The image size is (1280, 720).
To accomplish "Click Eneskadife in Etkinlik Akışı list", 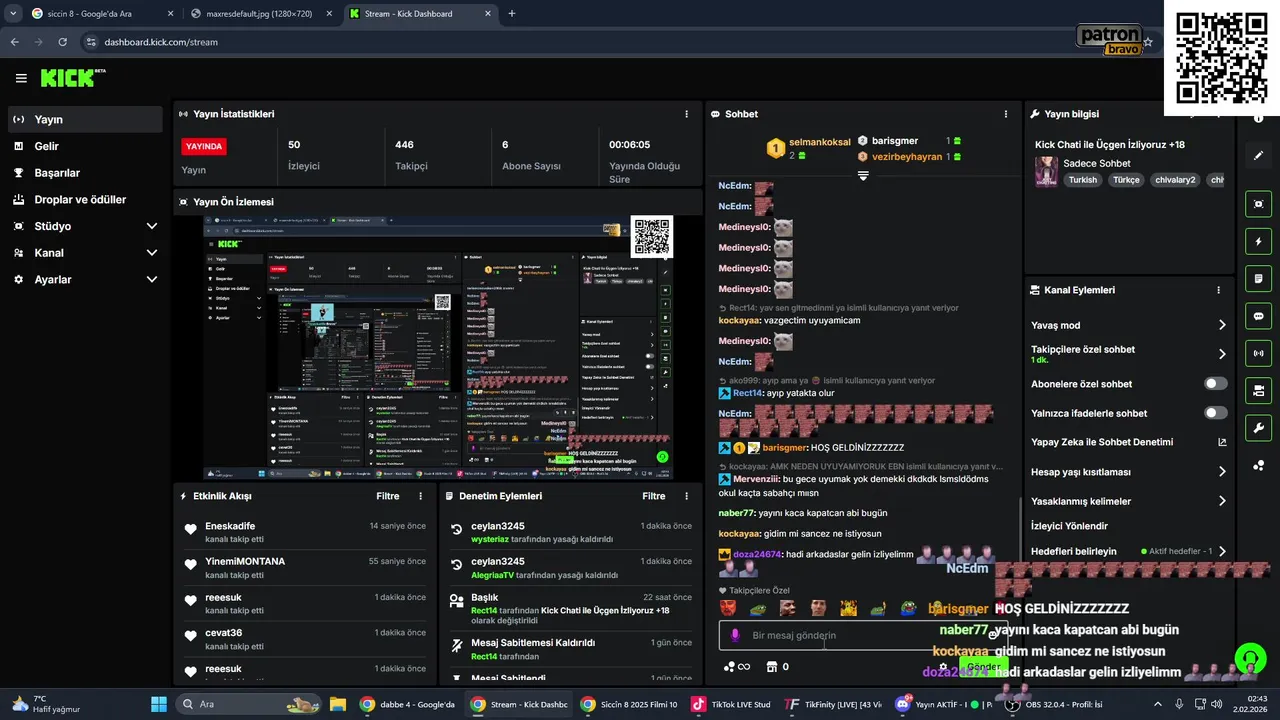I will click(230, 526).
